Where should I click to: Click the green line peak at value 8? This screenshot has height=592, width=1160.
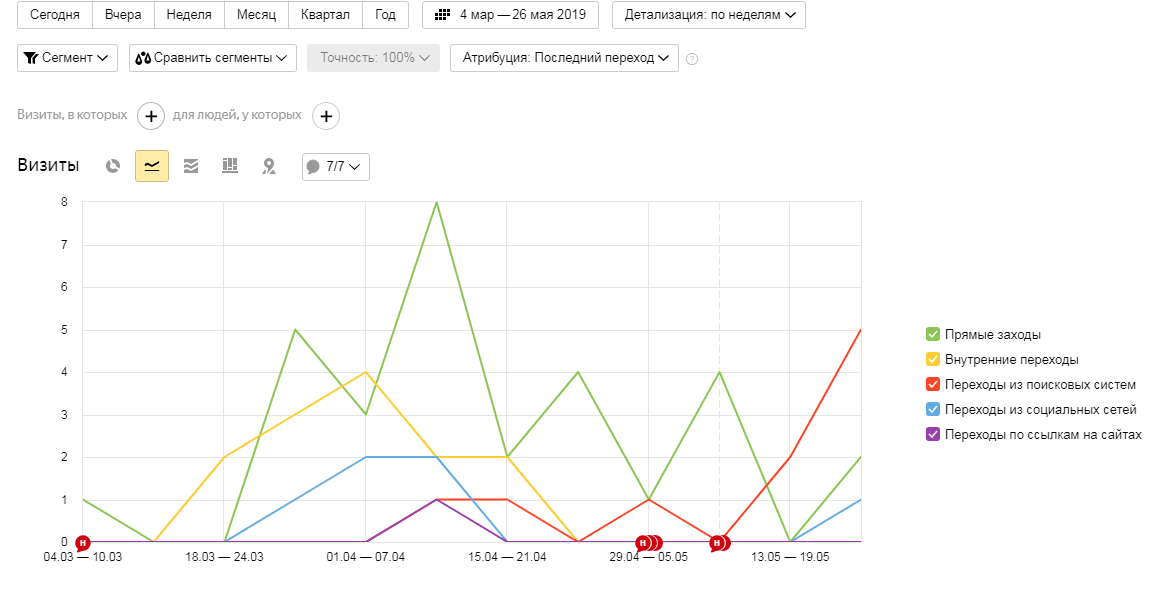(436, 202)
